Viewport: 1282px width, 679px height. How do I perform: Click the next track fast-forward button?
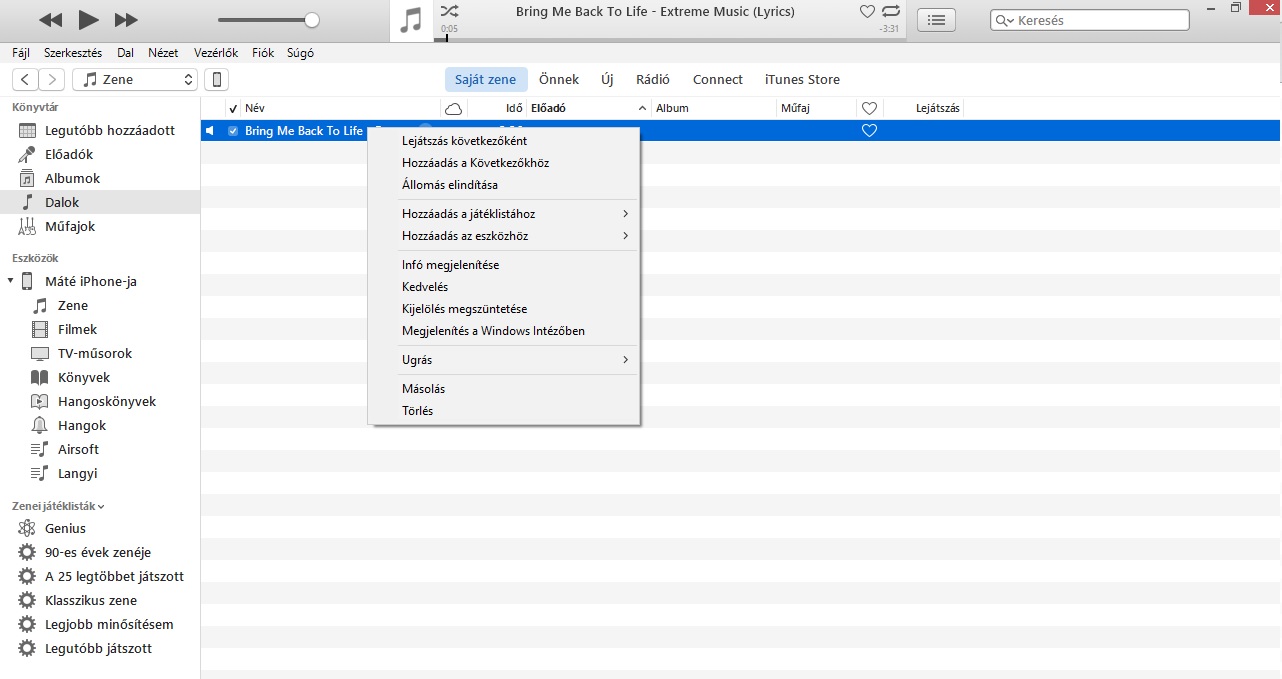click(126, 19)
